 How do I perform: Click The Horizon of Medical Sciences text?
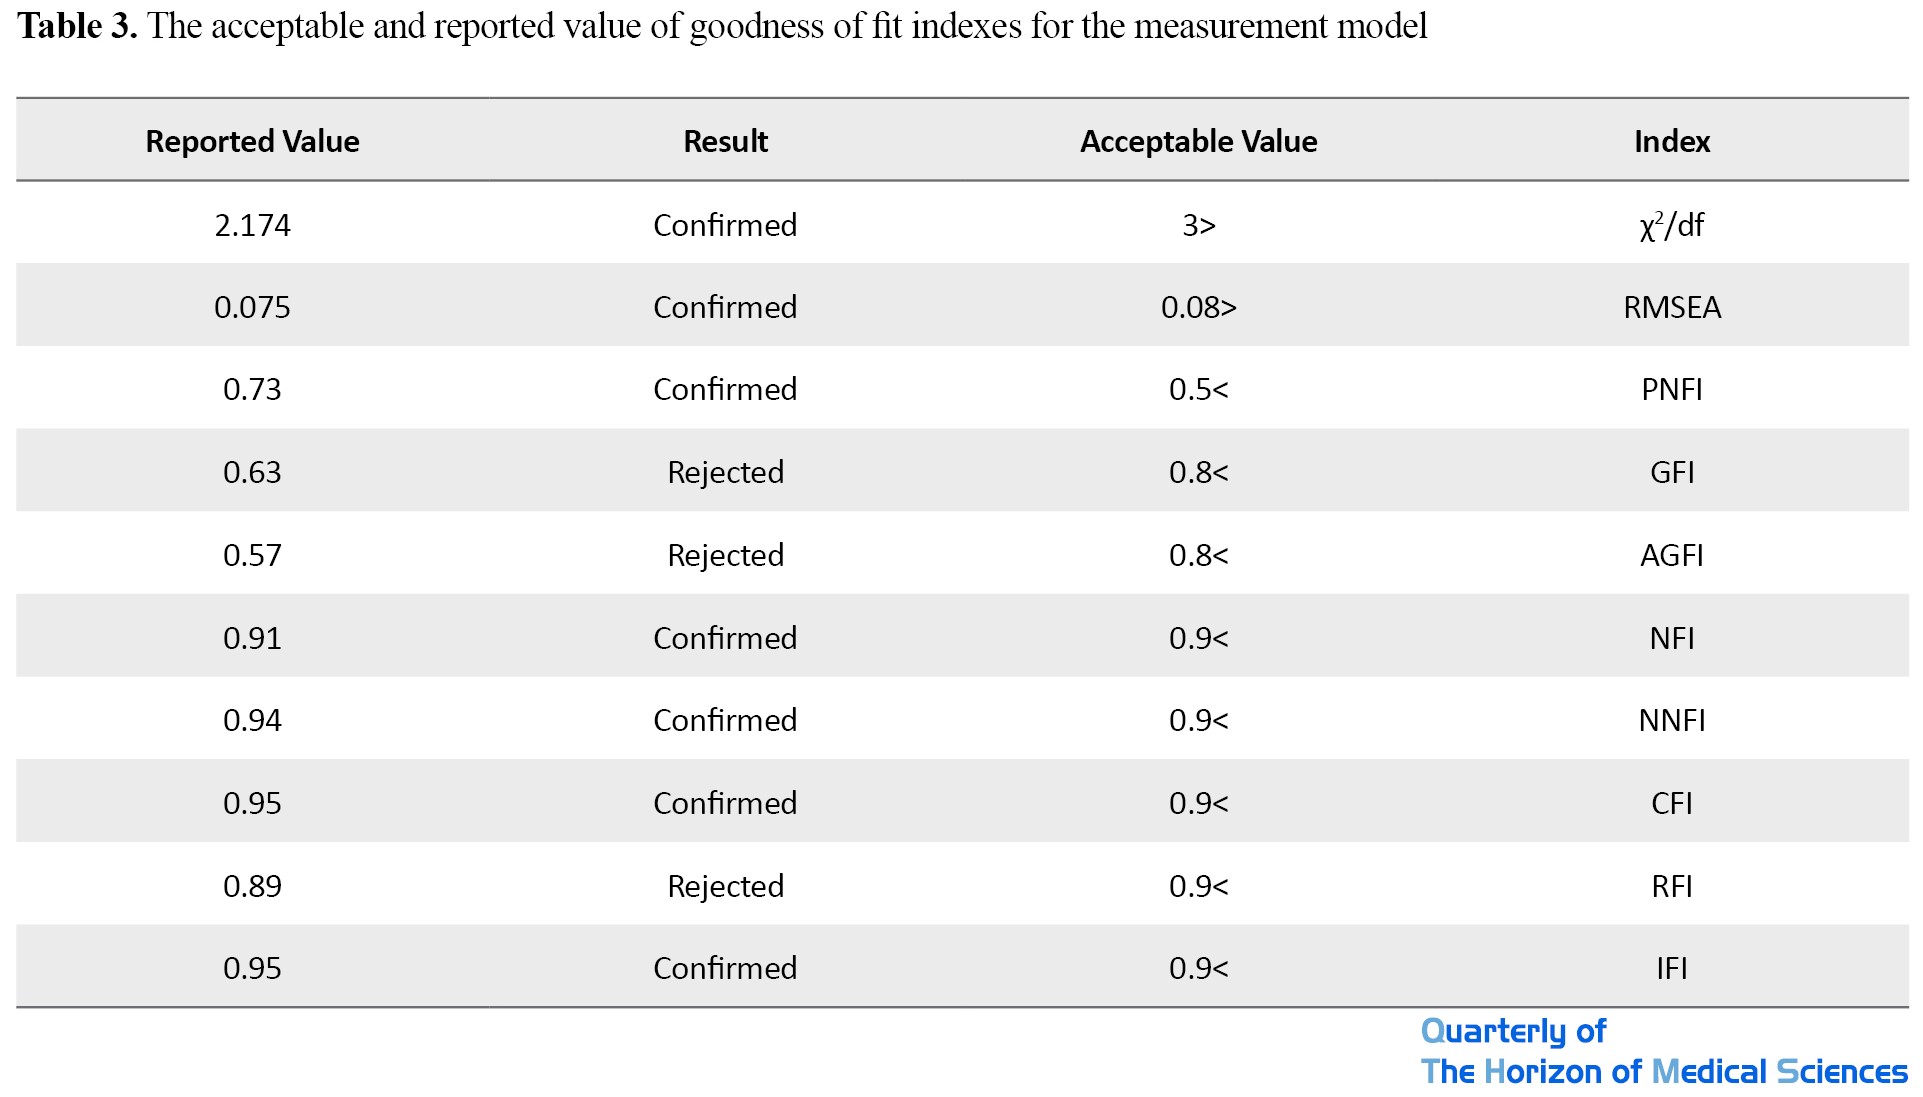click(x=1664, y=1072)
